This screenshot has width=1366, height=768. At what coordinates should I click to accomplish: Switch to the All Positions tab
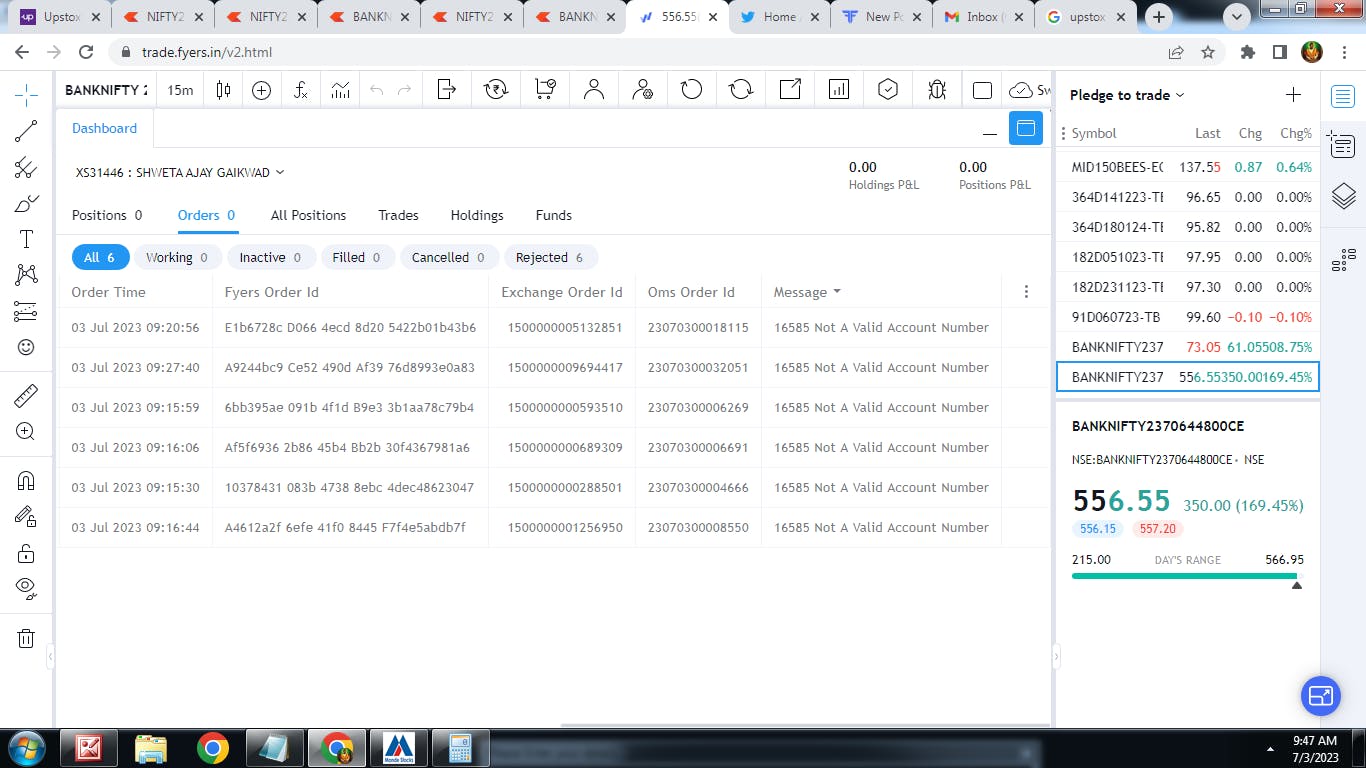[308, 215]
